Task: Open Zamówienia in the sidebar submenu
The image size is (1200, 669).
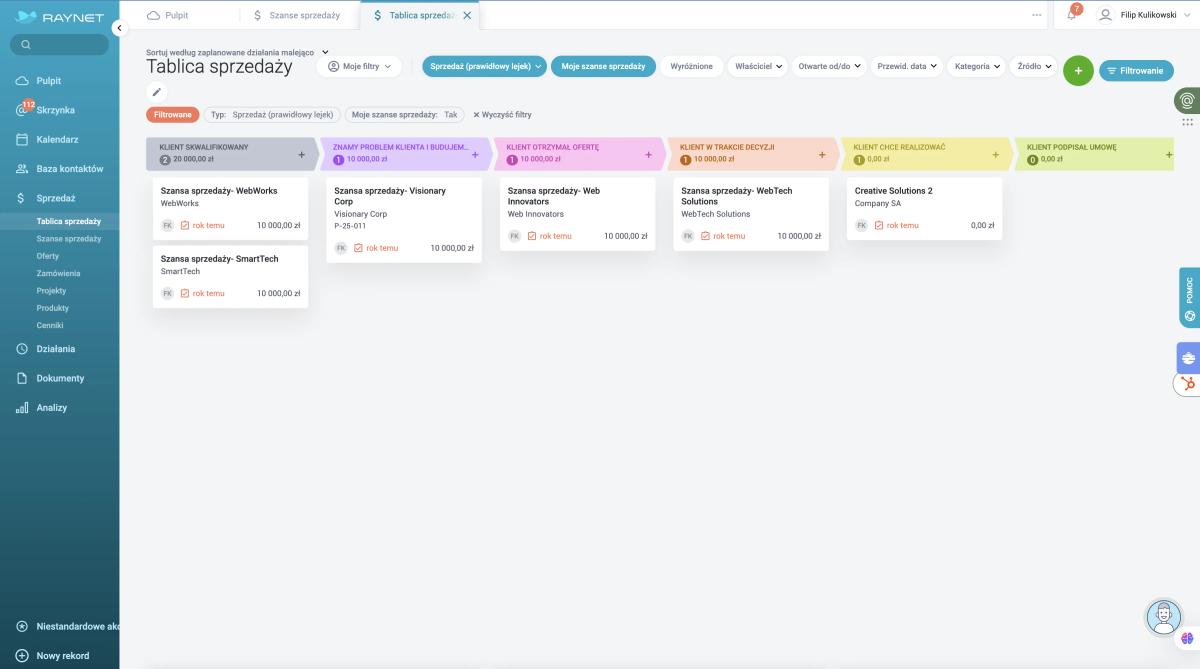Action: [58, 273]
